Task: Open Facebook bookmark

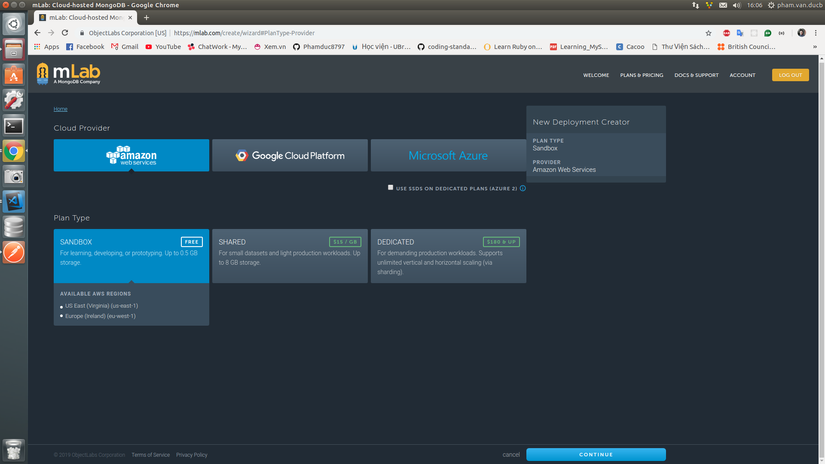Action: pos(85,47)
